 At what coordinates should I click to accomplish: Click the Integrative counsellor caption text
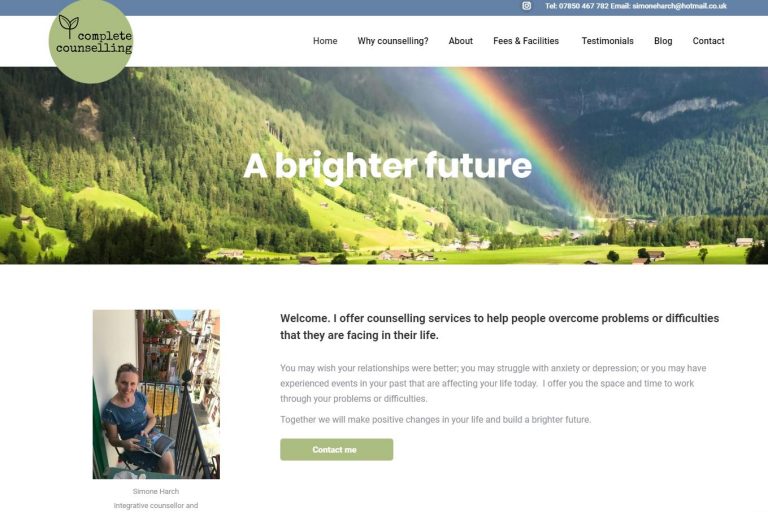point(156,506)
